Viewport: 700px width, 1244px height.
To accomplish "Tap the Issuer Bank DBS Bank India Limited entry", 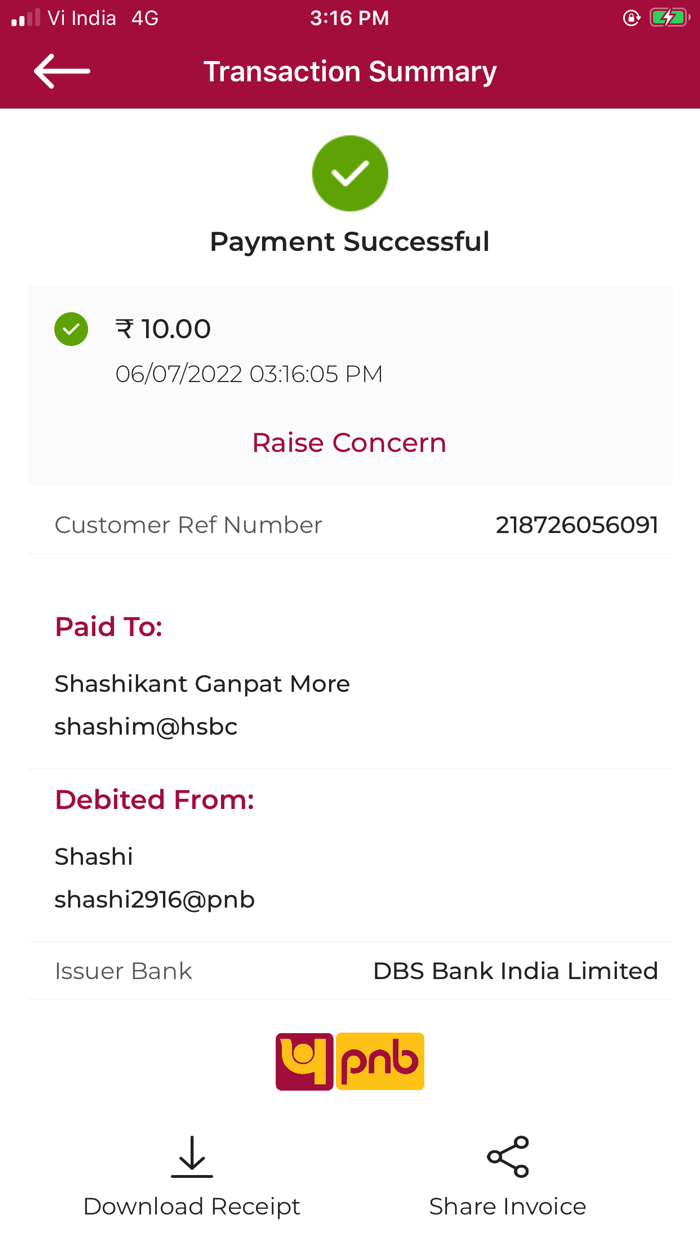I will click(x=515, y=970).
